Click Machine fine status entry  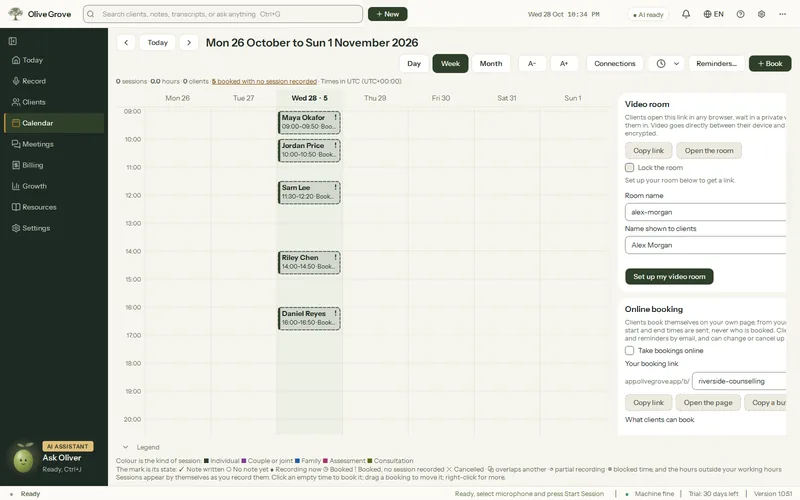click(x=649, y=493)
